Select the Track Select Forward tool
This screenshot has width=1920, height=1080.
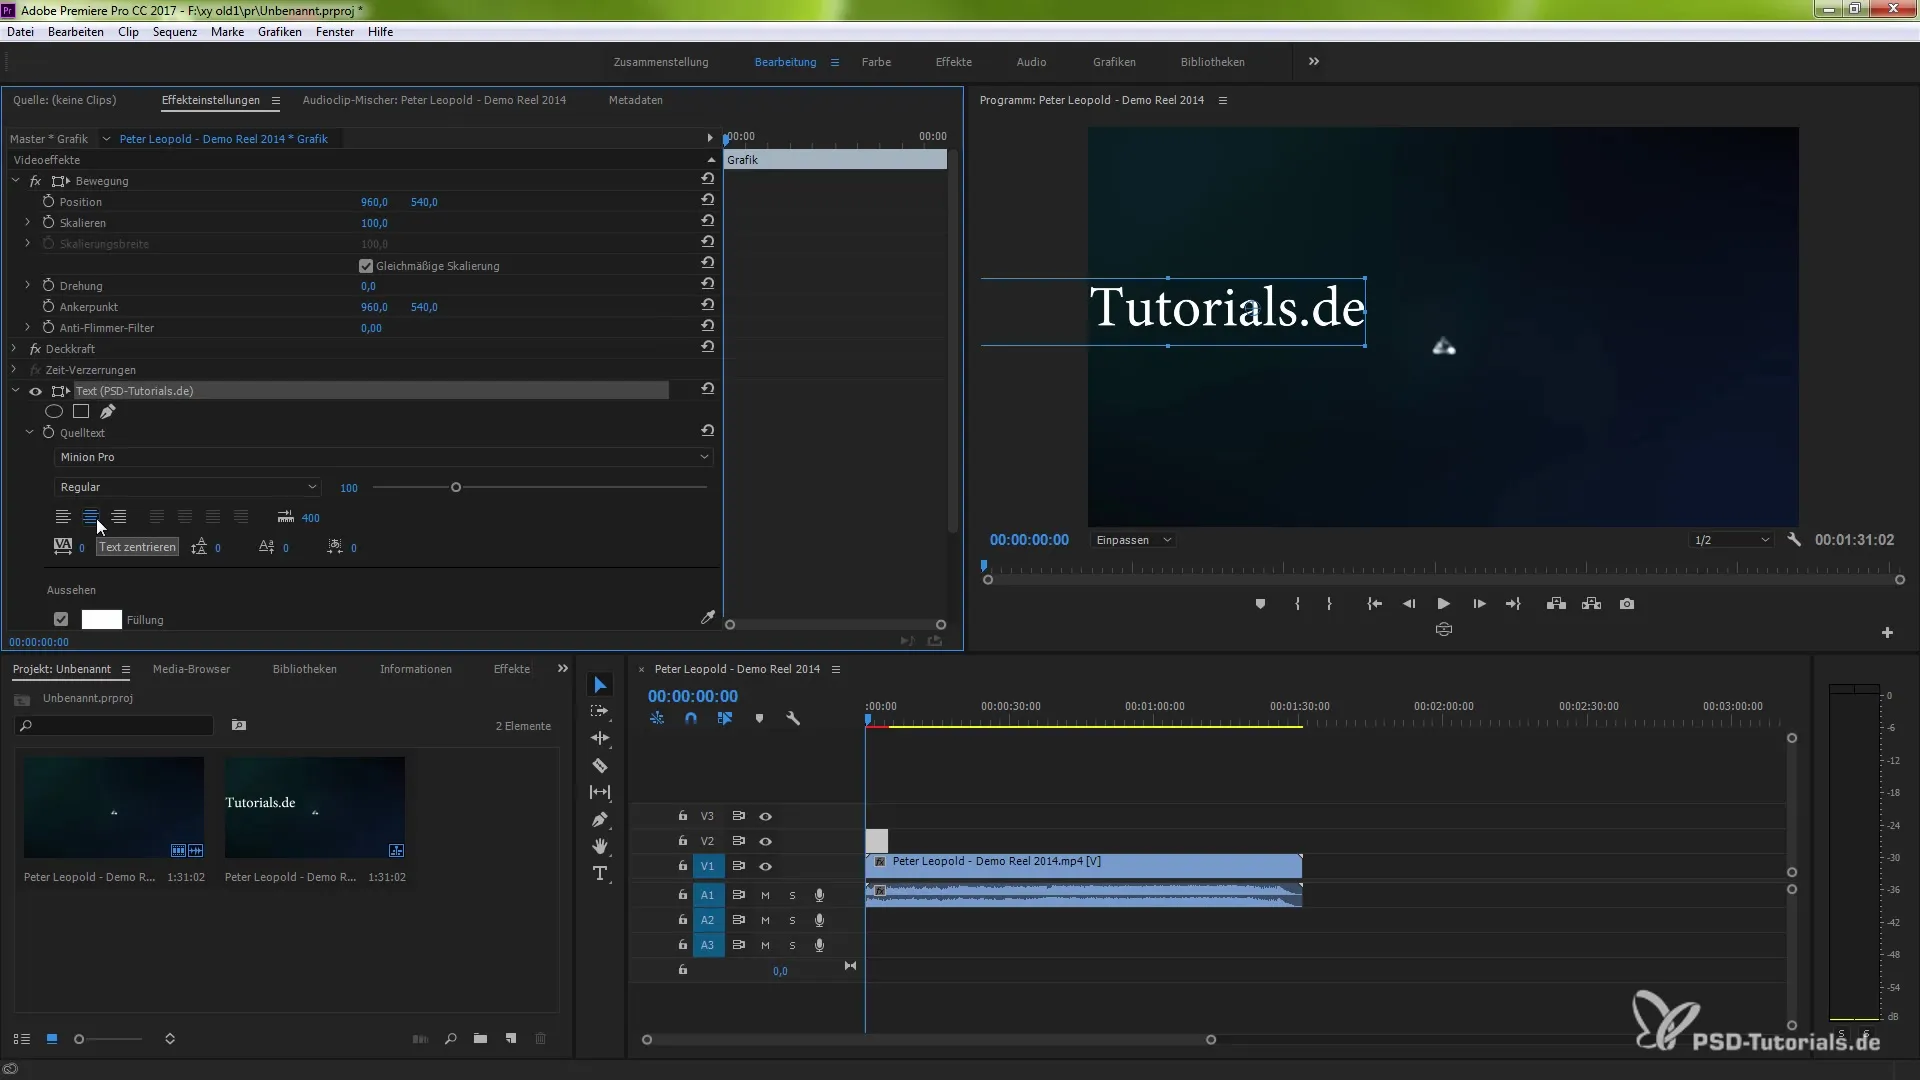click(600, 711)
